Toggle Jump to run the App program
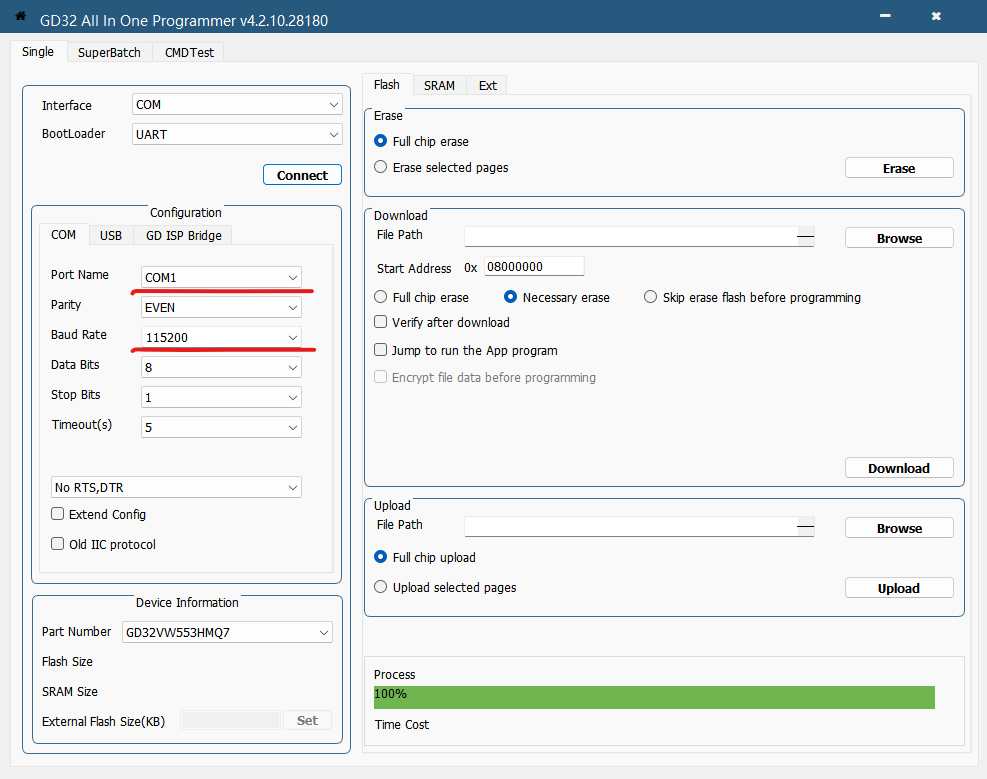The height and width of the screenshot is (779, 987). pos(381,351)
